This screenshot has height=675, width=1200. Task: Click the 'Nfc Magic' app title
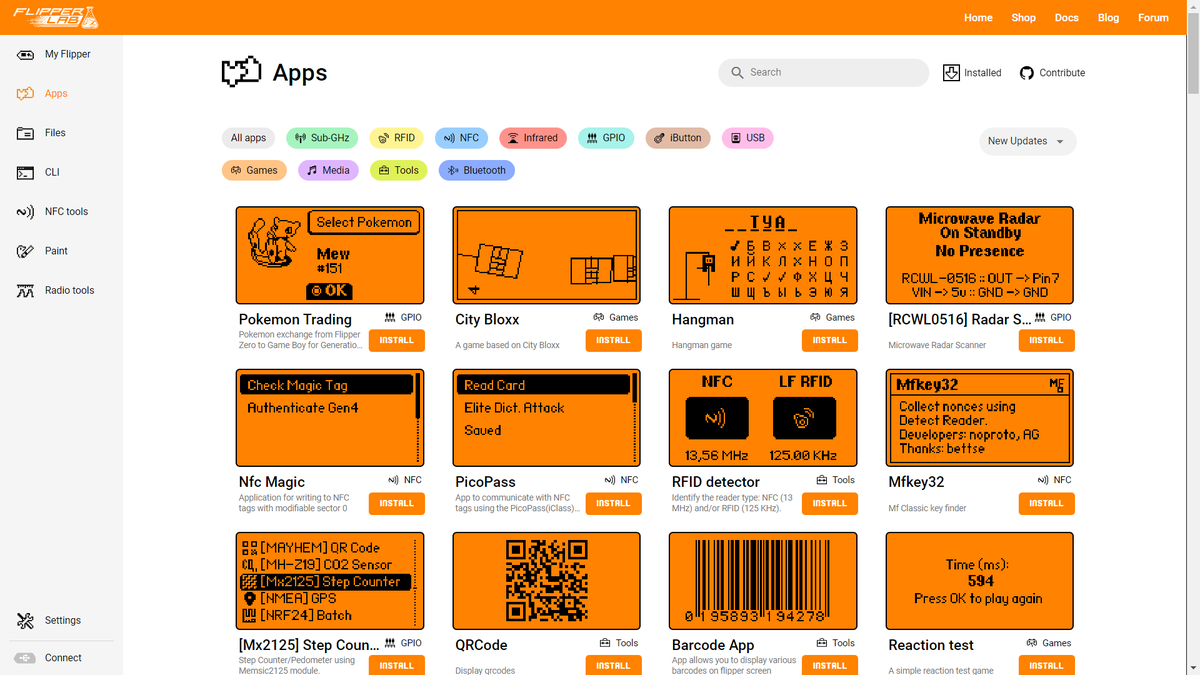point(272,482)
